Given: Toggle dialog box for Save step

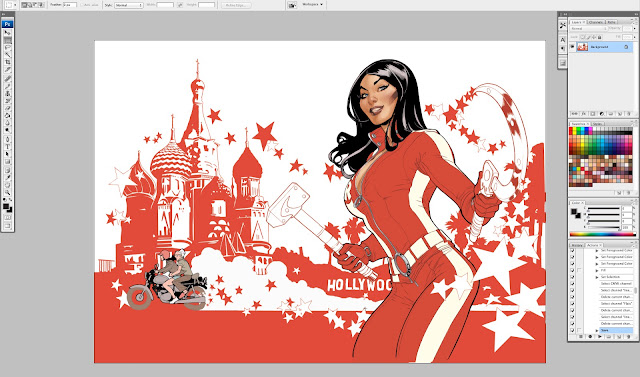Looking at the screenshot, I should [579, 330].
